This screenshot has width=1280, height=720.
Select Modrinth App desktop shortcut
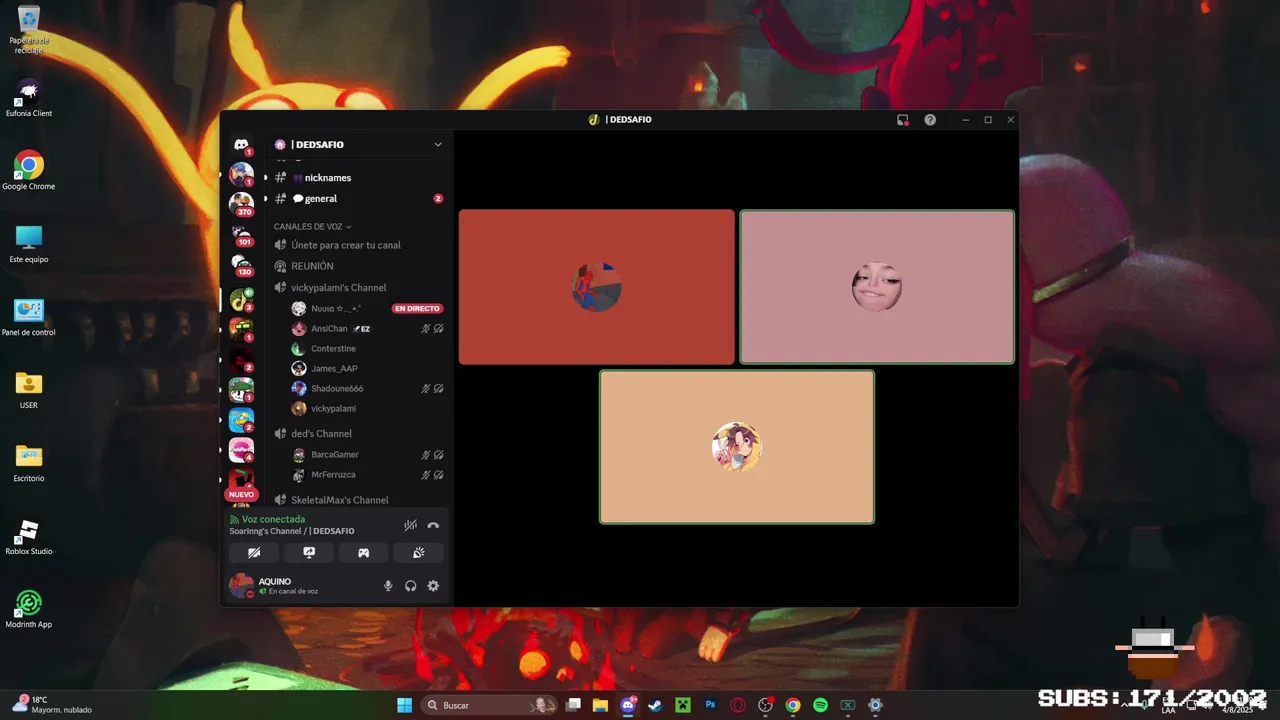29,609
